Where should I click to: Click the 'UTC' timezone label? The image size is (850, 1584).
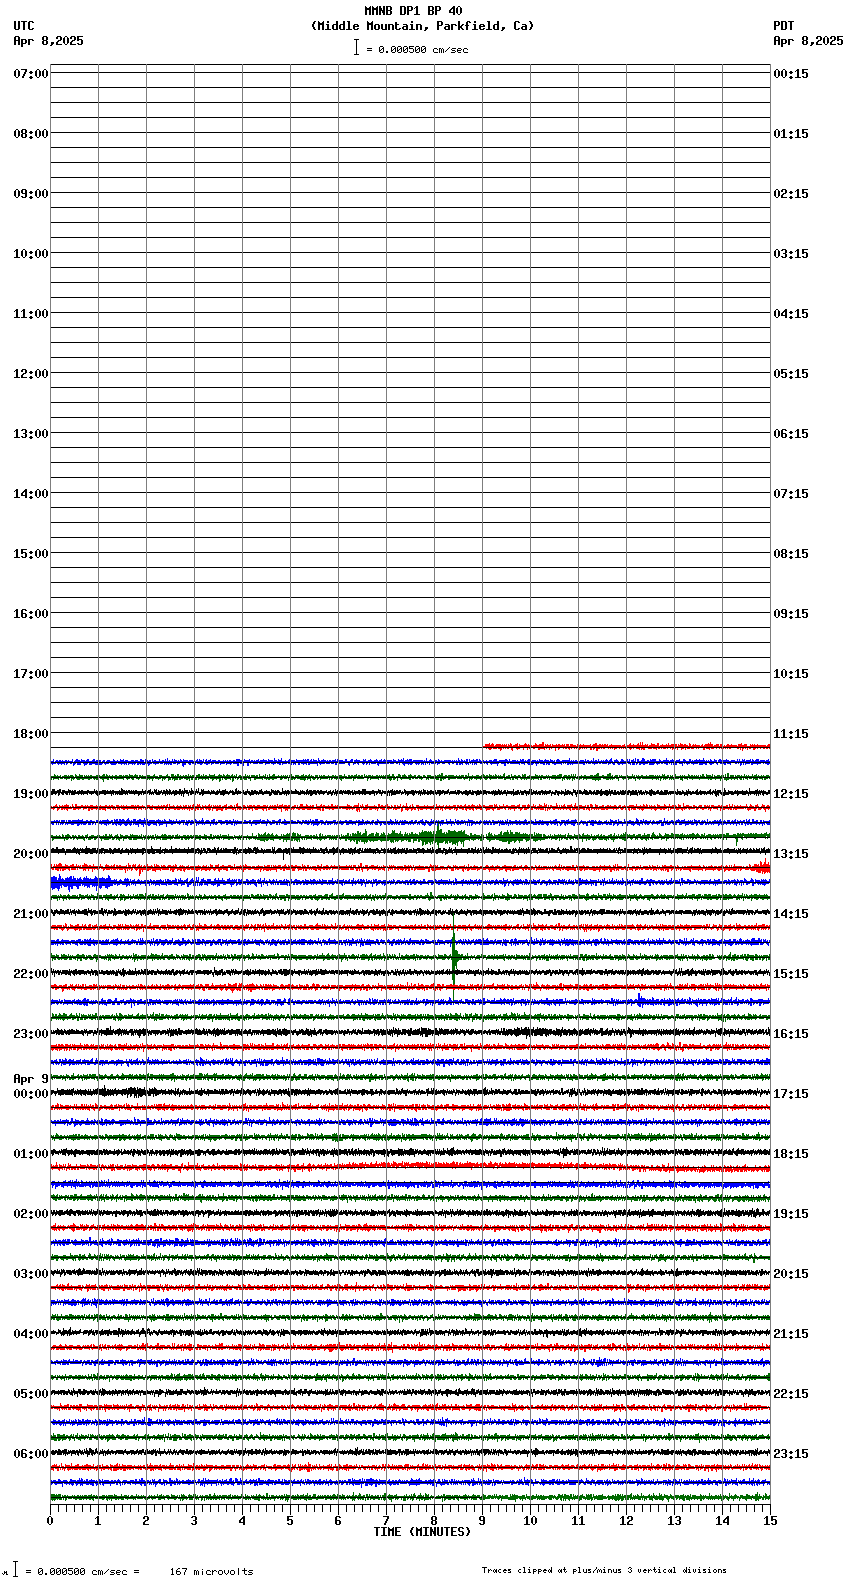coord(24,26)
